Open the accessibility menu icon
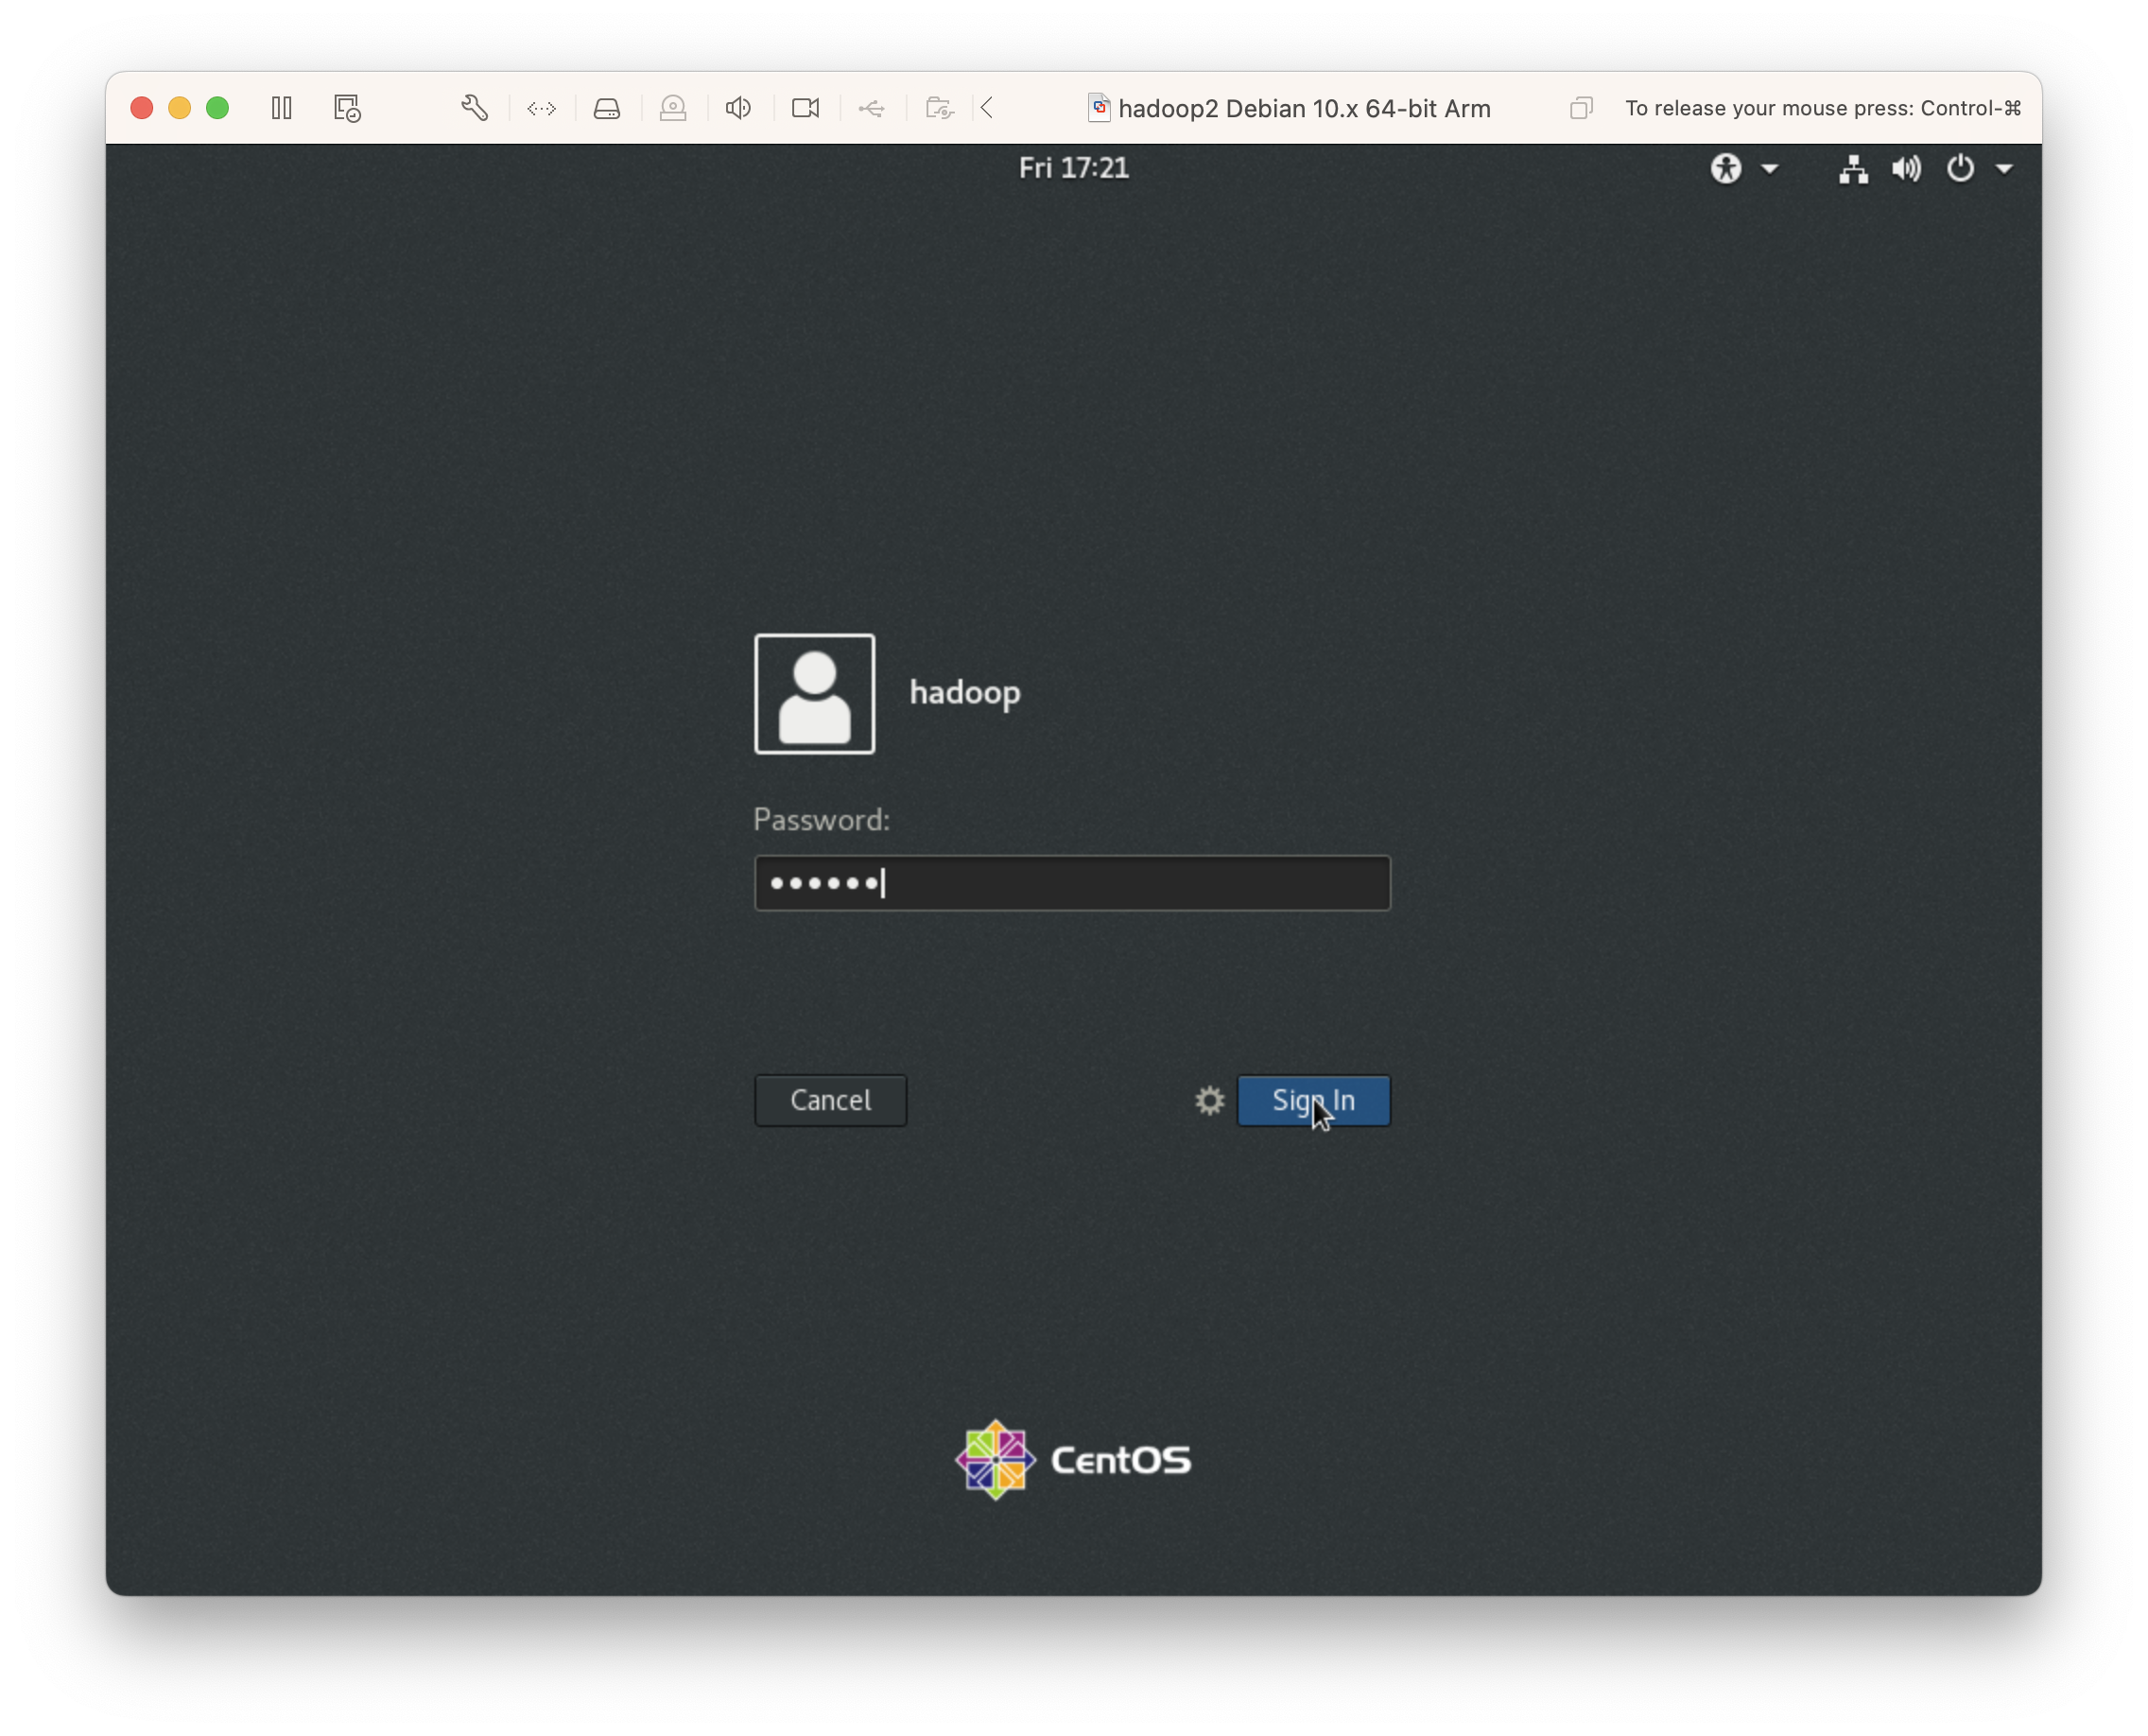Viewport: 2148px width, 1736px height. [x=1726, y=168]
